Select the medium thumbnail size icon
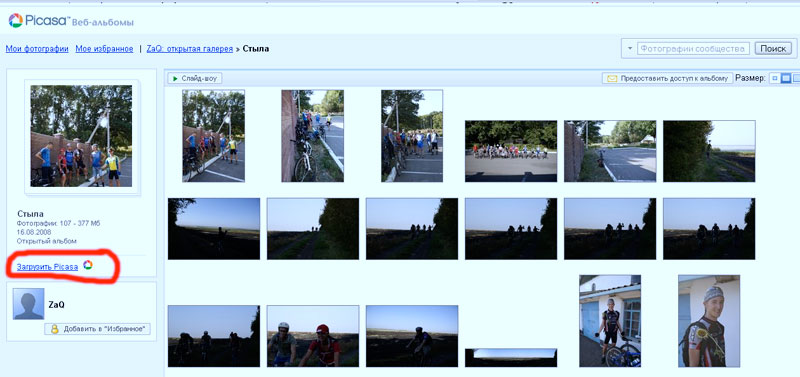The image size is (800, 377). coord(786,79)
